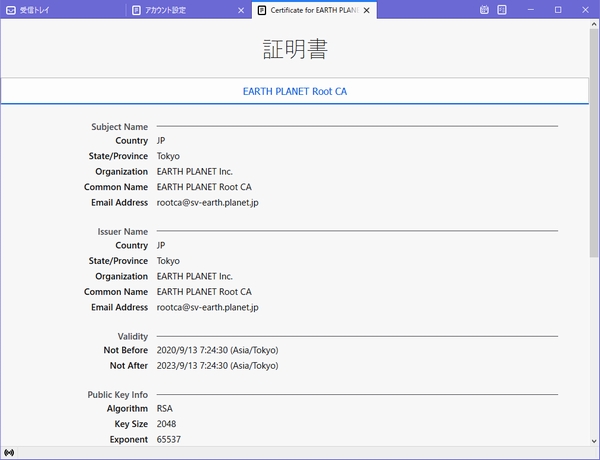Screen dimensions: 600x460
Task: Click the vertical scrollbar thumb
Action: click(594, 143)
